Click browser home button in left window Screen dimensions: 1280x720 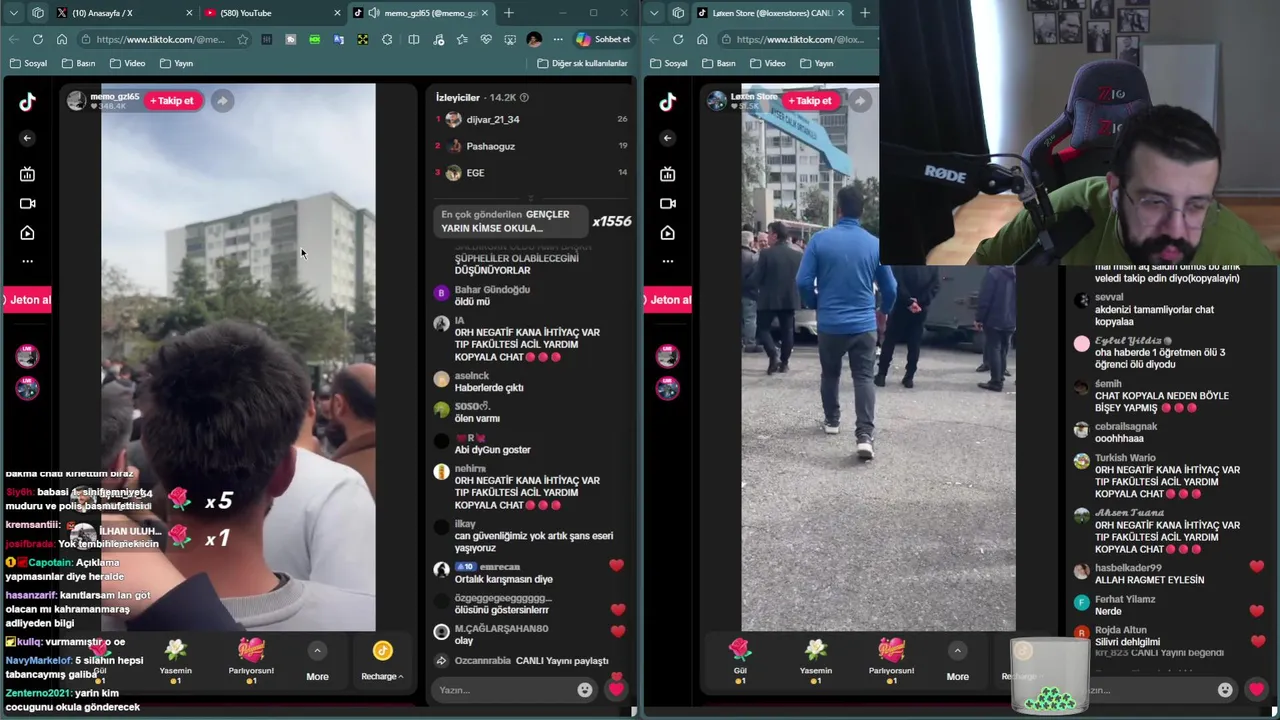click(x=62, y=39)
